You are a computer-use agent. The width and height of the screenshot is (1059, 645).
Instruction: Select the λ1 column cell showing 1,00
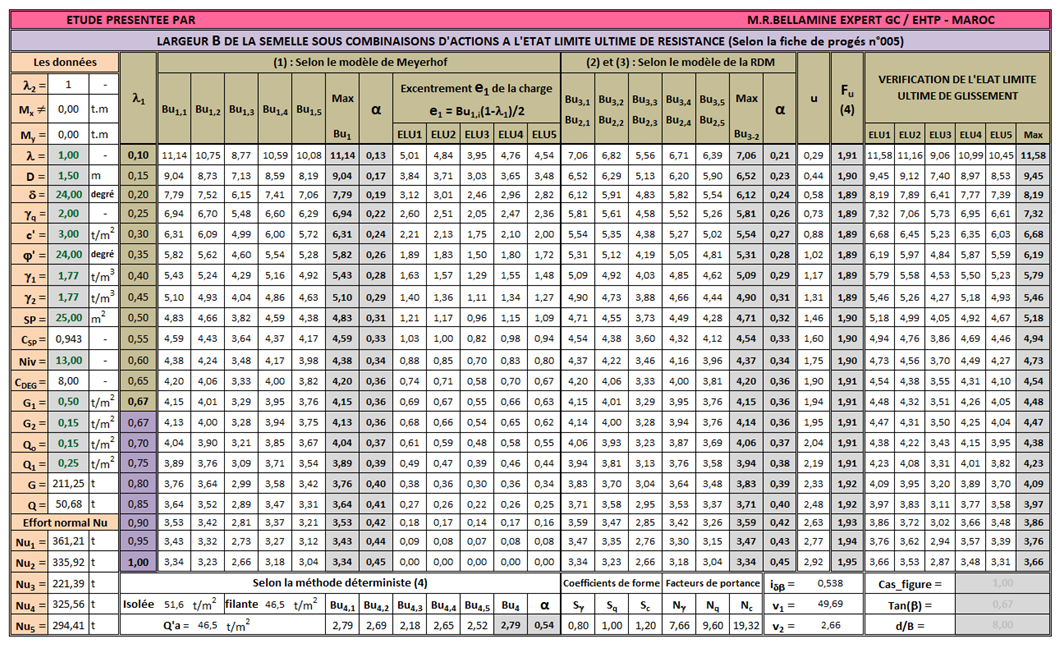click(x=138, y=562)
